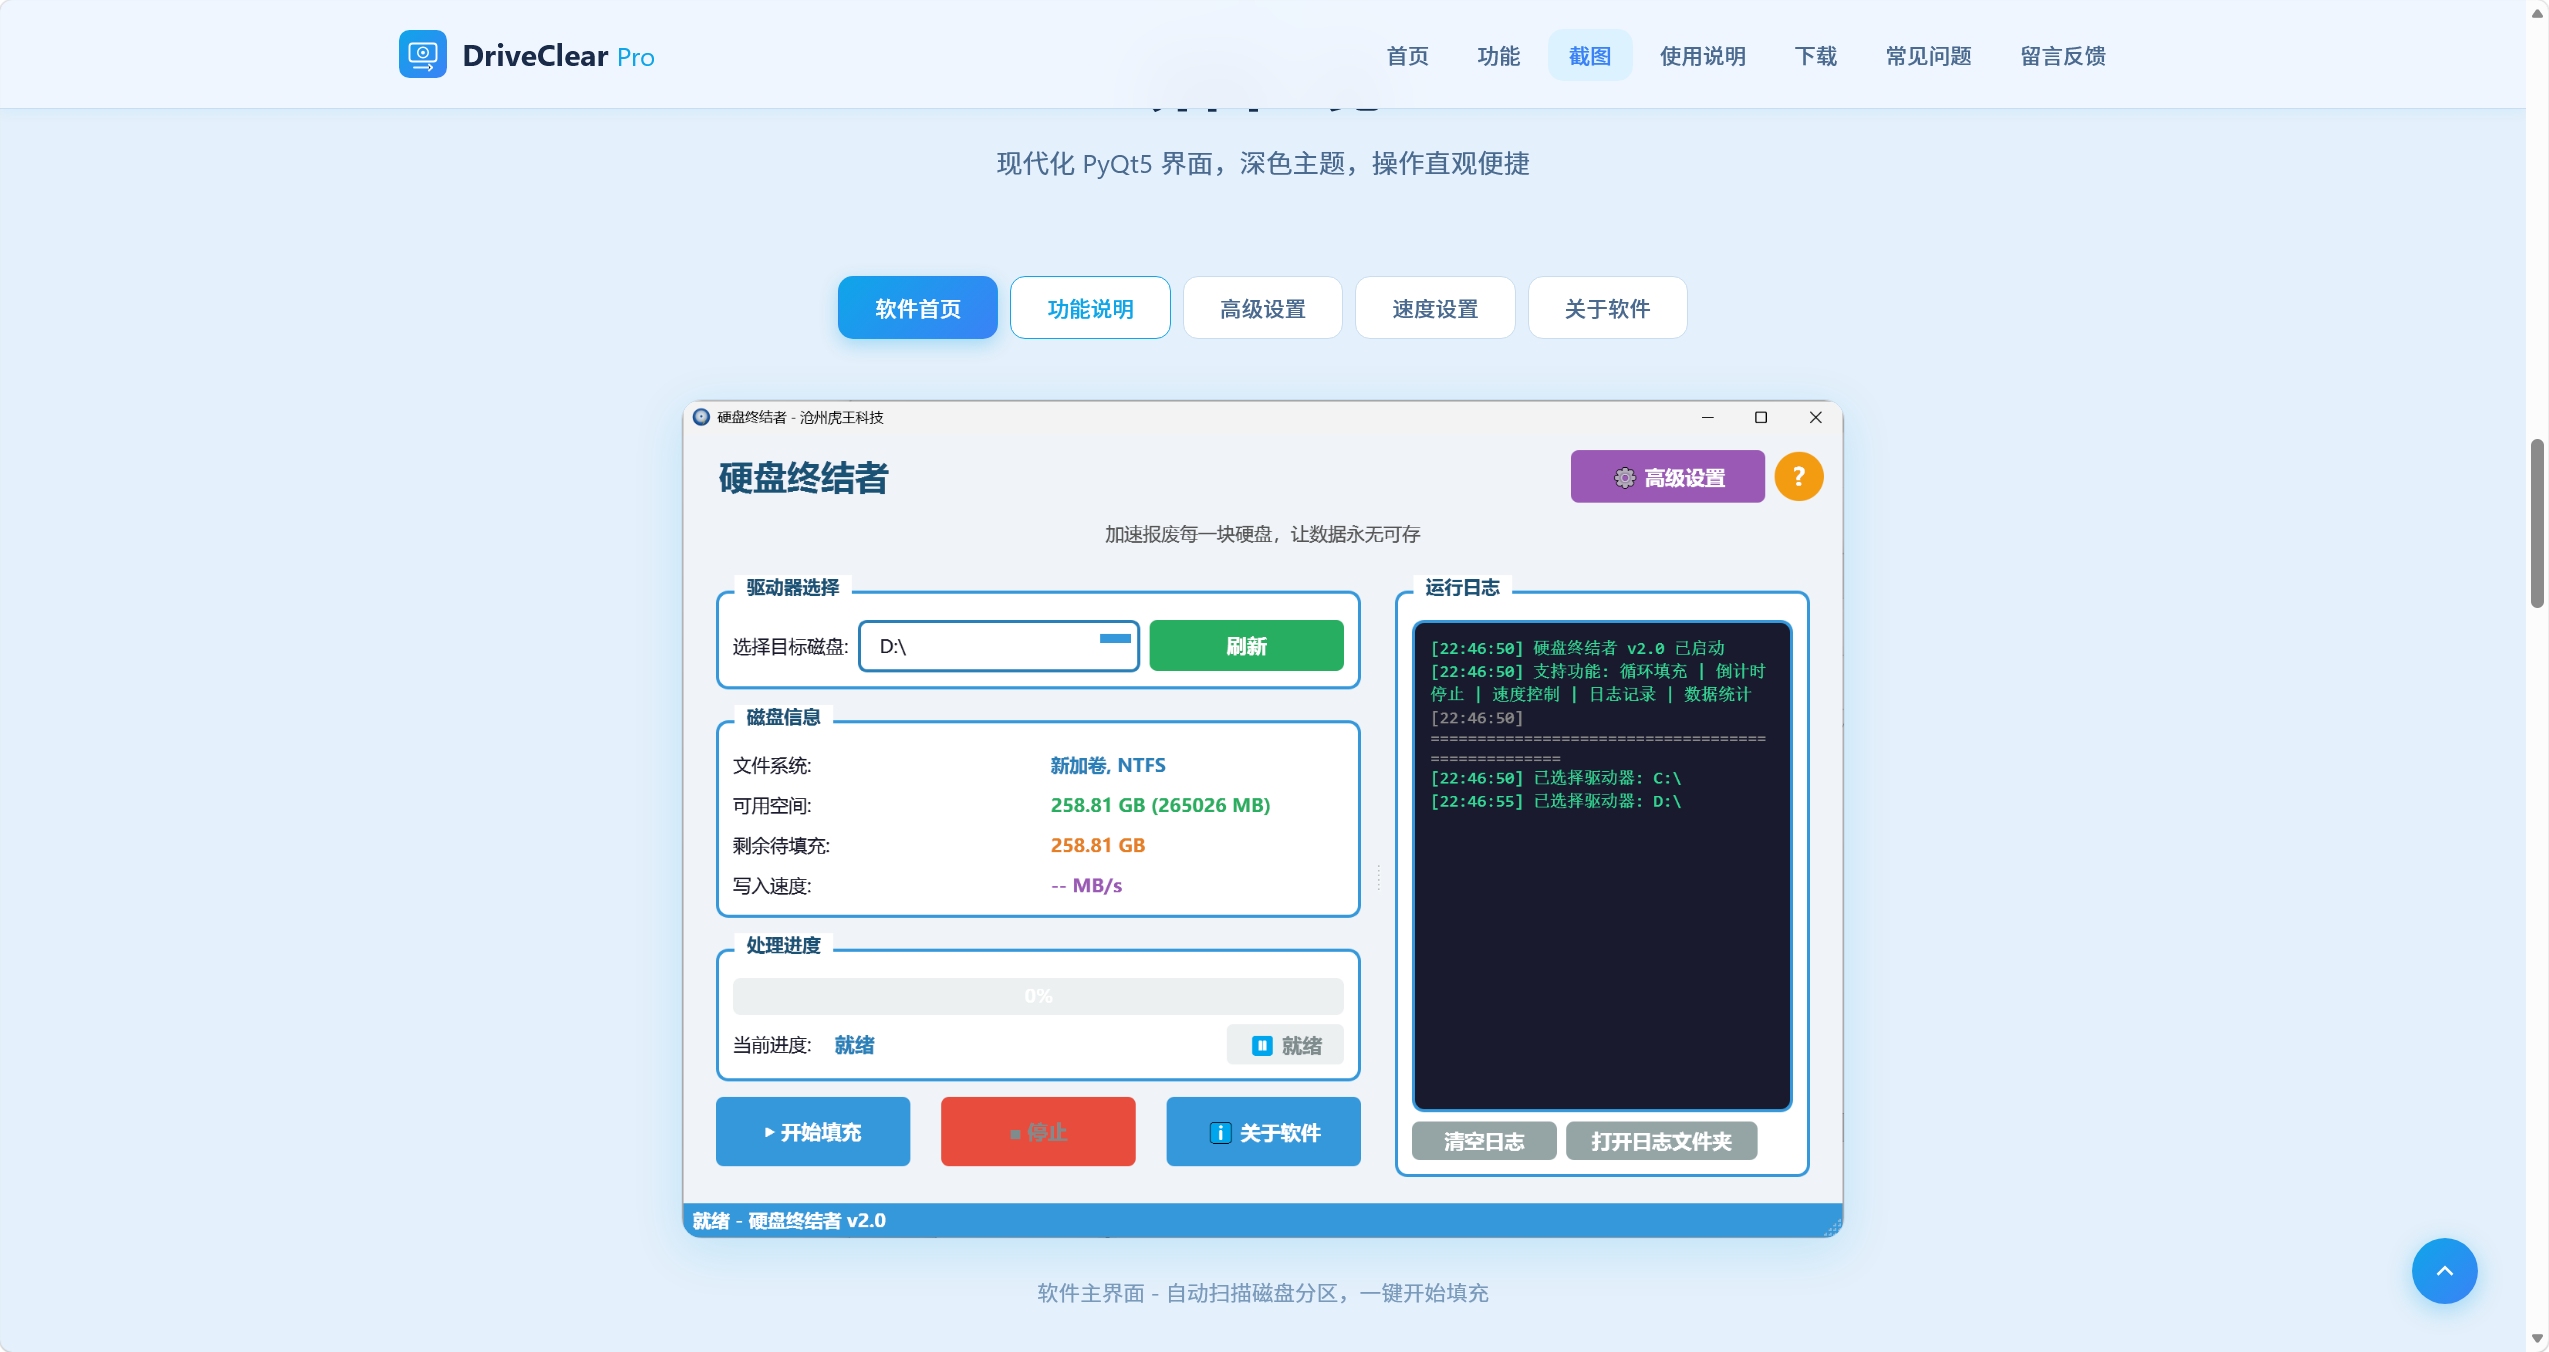Click the 清空日志 button
The image size is (2549, 1352).
coord(1484,1141)
